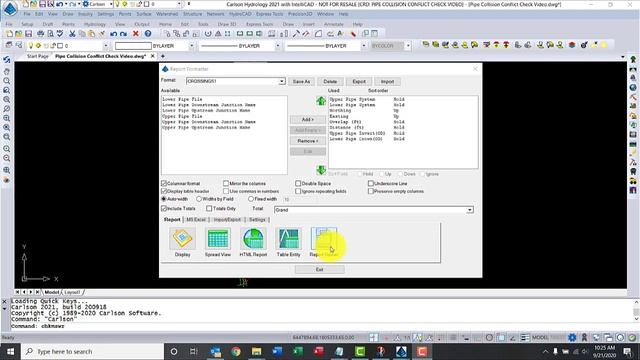The image size is (640, 360).
Task: Click the Windows Start button
Action: (x=10, y=351)
